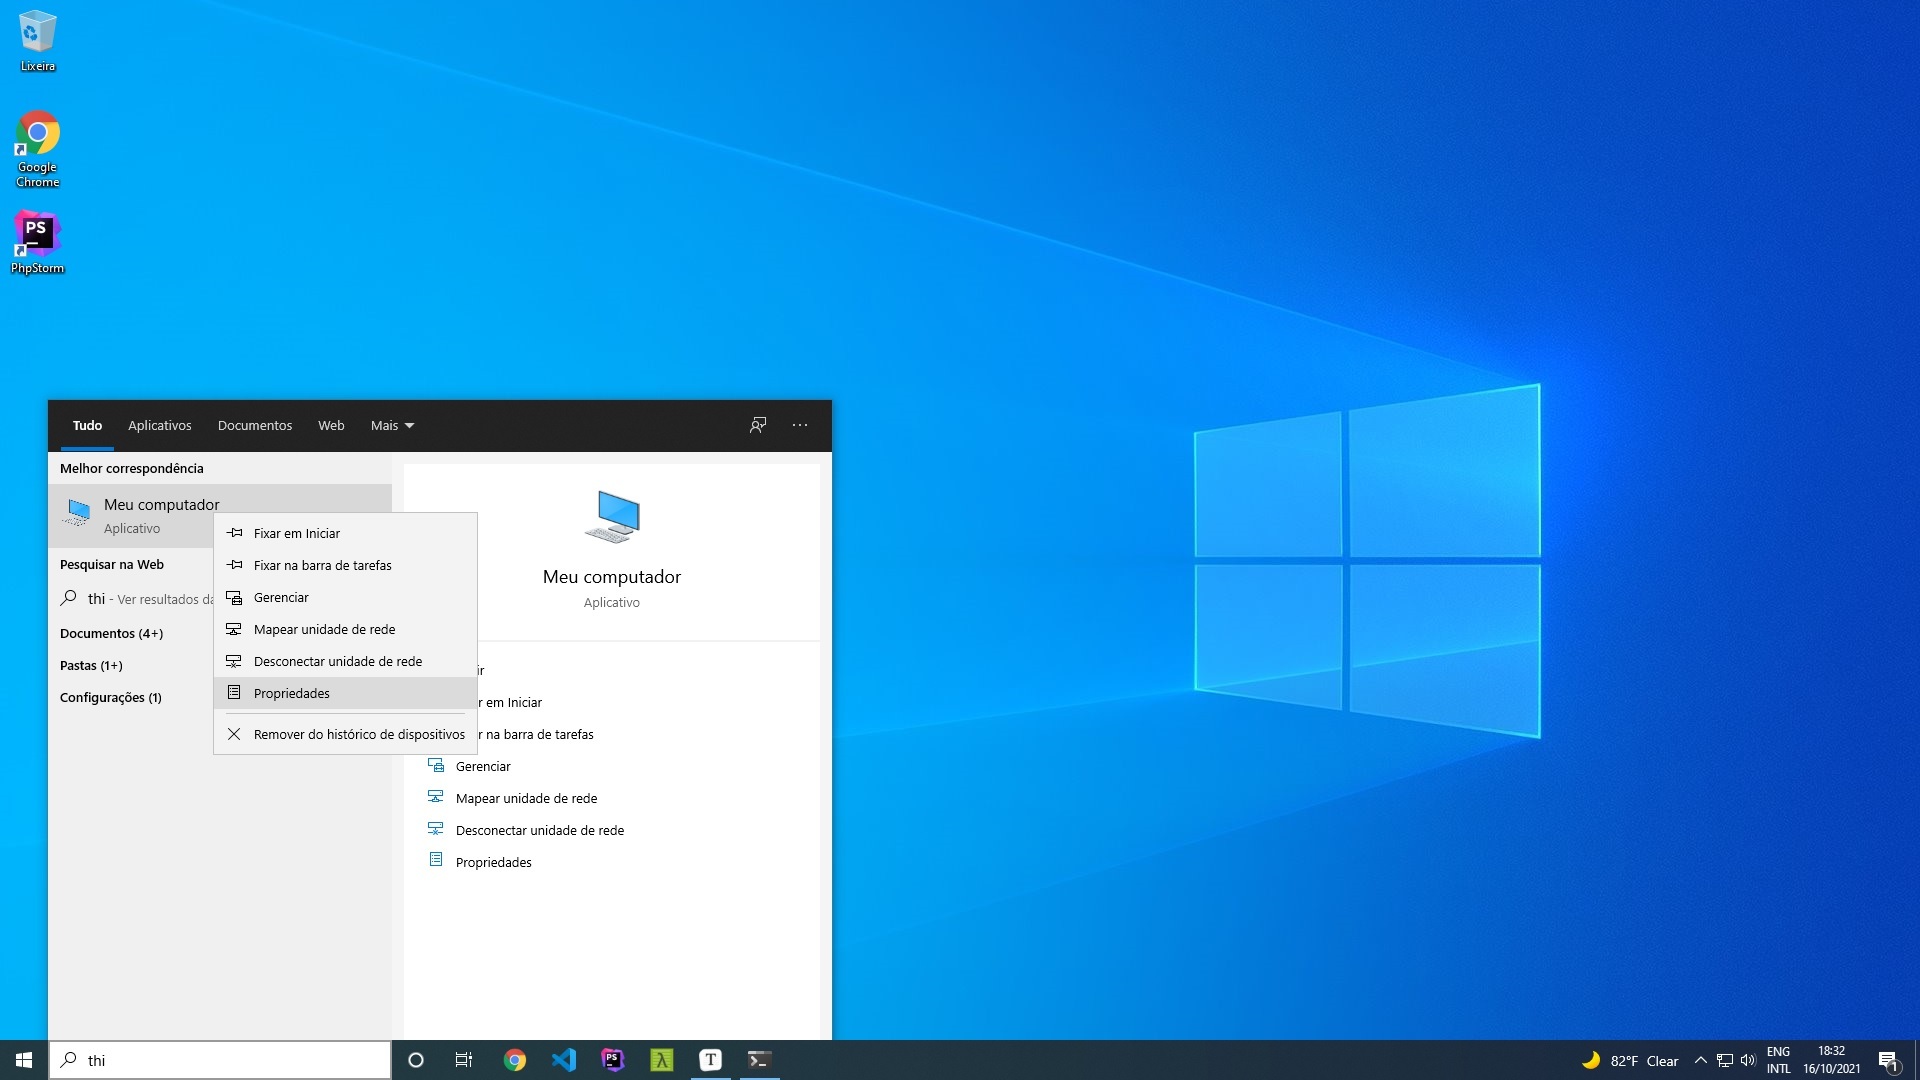Switch to the Aplicativos tab
The height and width of the screenshot is (1080, 1920).
[160, 425]
